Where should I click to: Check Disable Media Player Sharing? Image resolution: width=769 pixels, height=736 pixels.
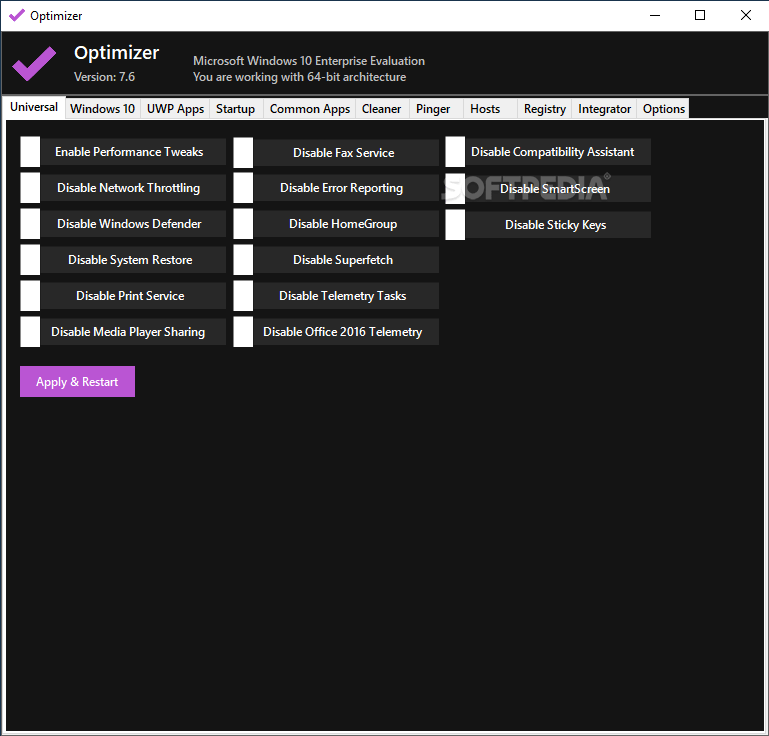click(x=30, y=332)
